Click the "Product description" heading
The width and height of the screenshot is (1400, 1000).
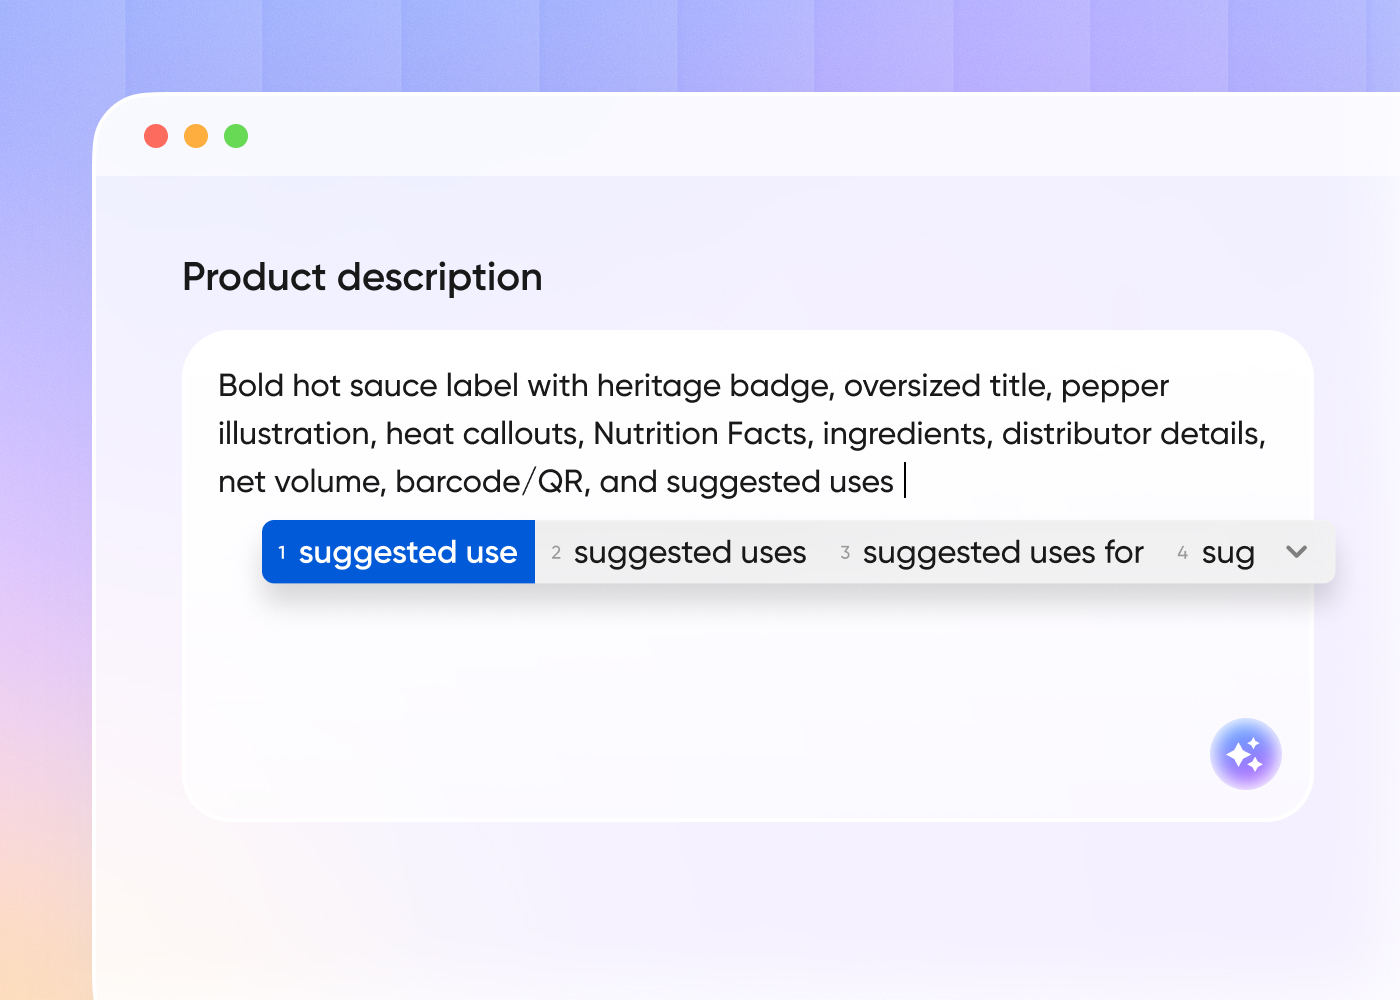tap(362, 277)
